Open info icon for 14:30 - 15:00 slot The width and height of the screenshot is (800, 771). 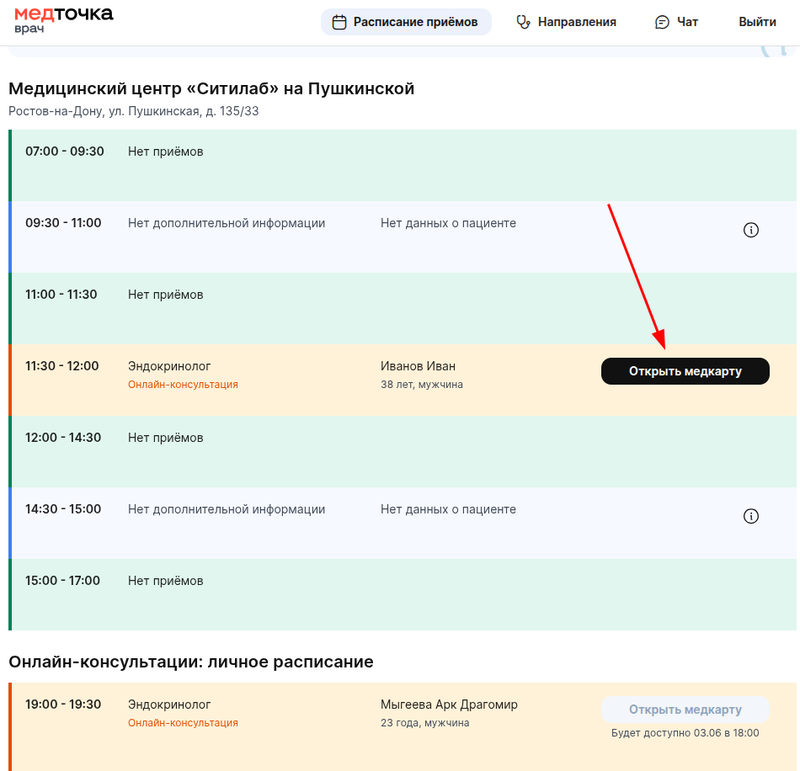pyautogui.click(x=751, y=516)
